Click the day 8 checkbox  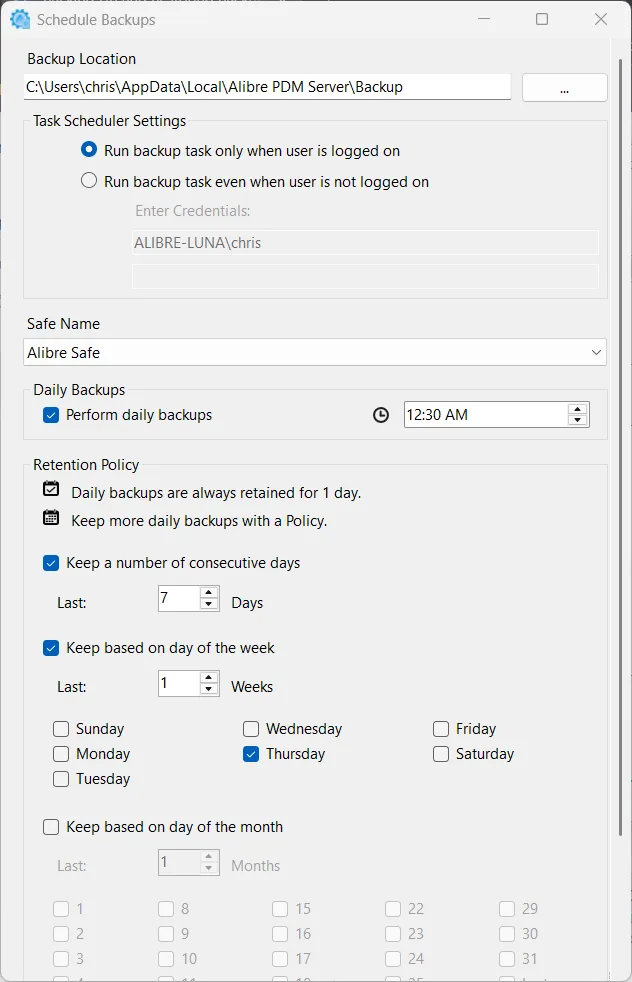click(165, 909)
